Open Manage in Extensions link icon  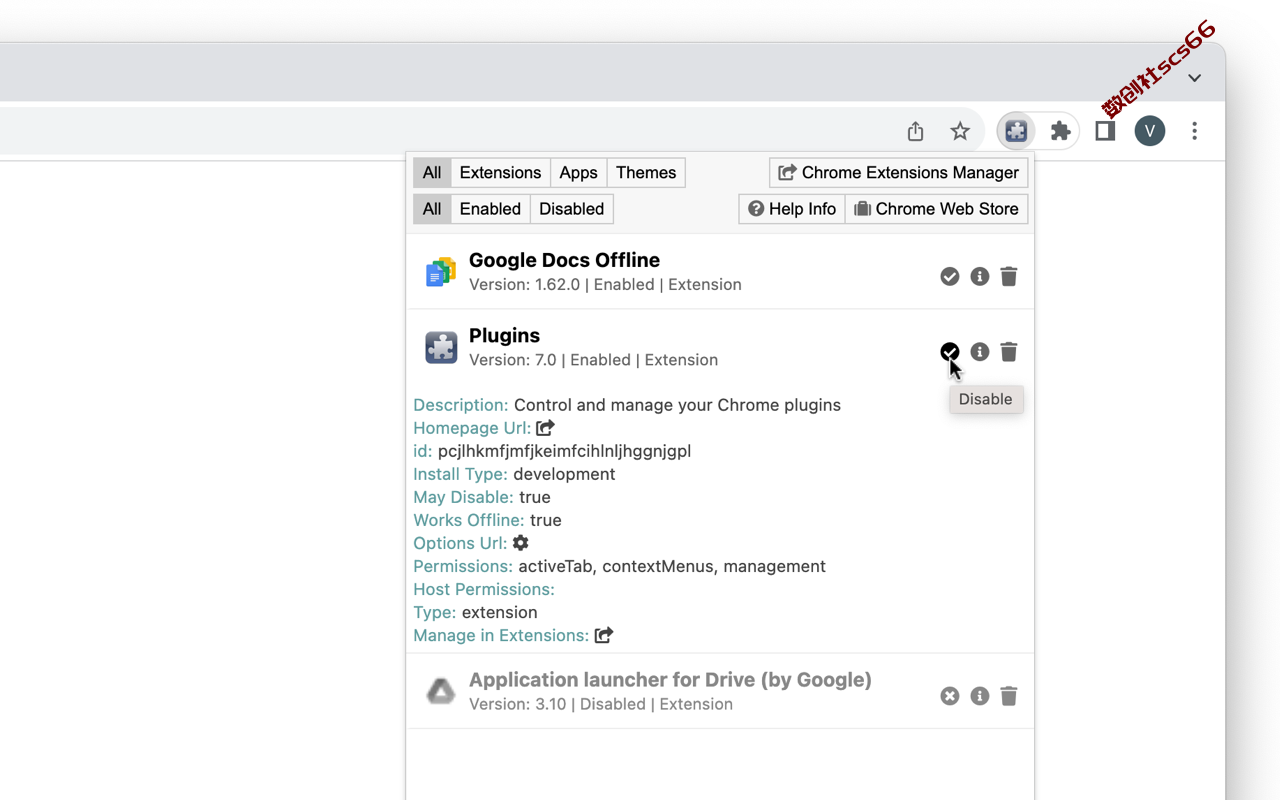(604, 635)
